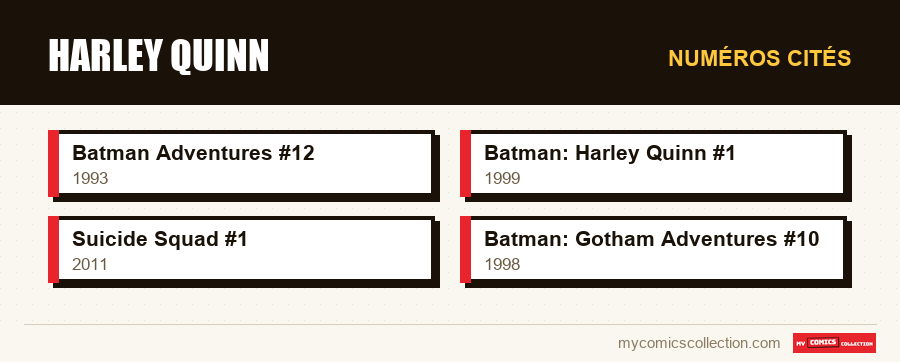The image size is (900, 362).
Task: Open the Batman Adventures #12 card
Action: tap(241, 164)
